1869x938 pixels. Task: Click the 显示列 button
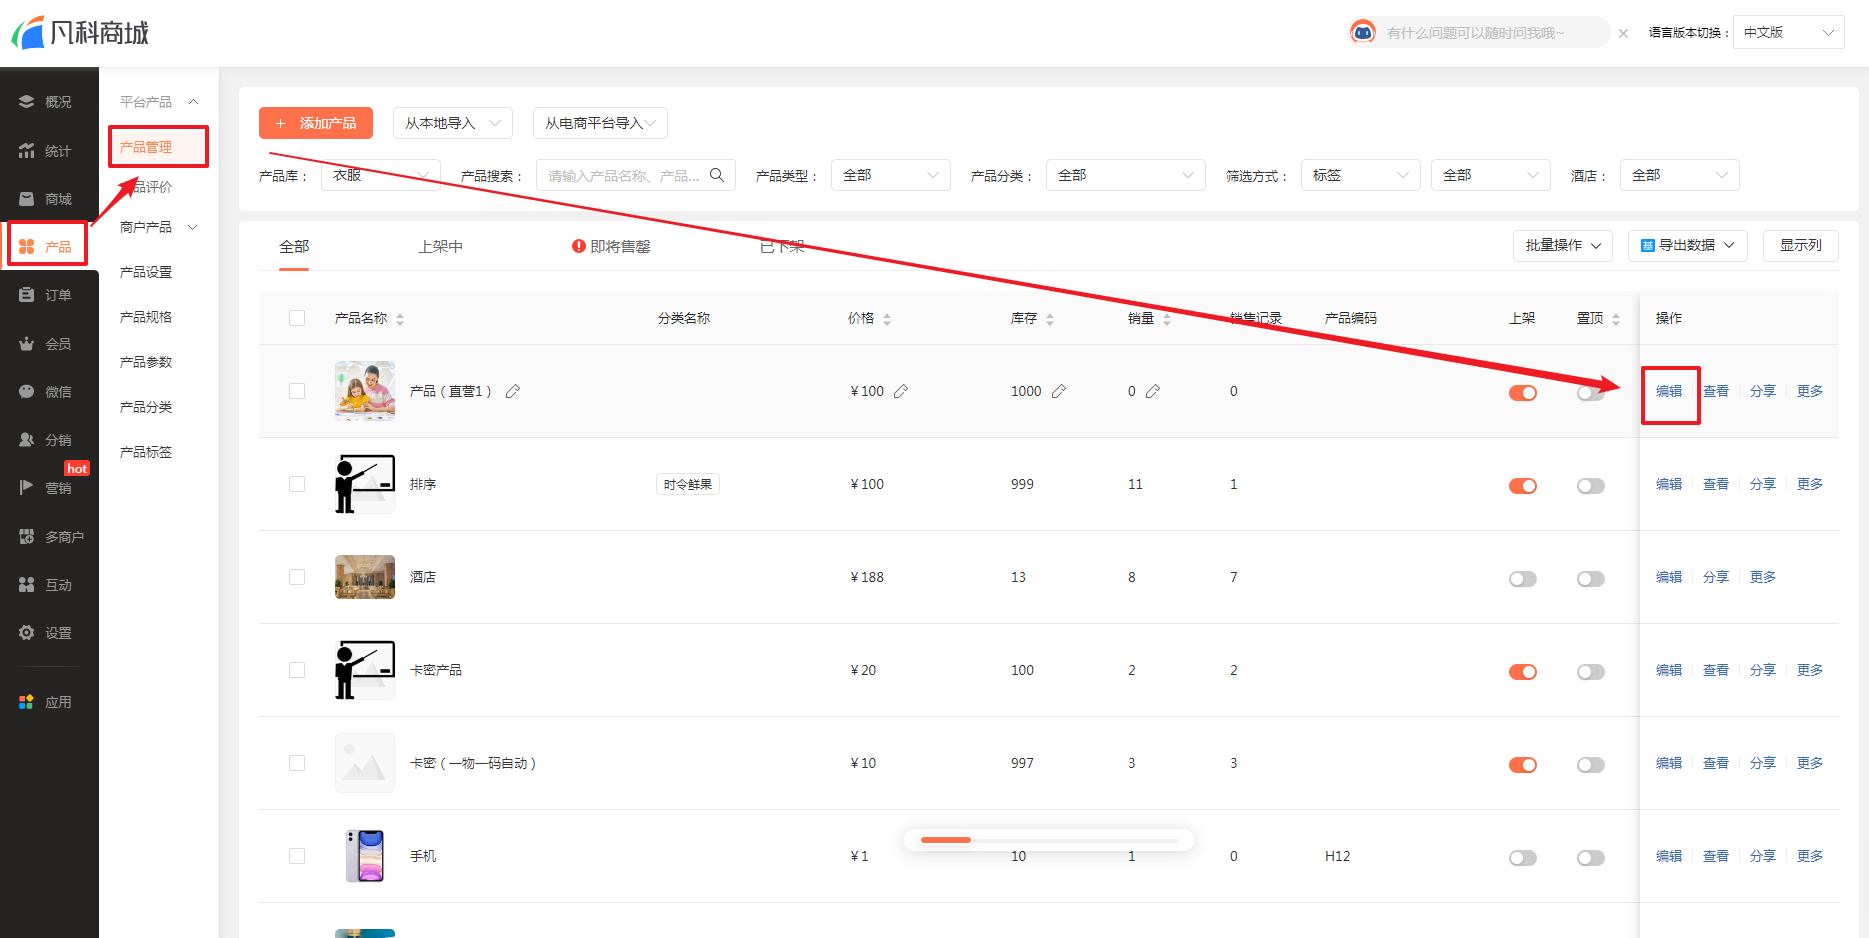tap(1801, 245)
